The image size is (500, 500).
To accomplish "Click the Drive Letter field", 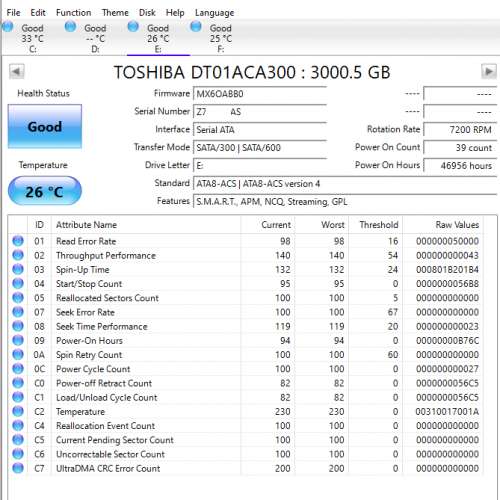I will tap(260, 165).
